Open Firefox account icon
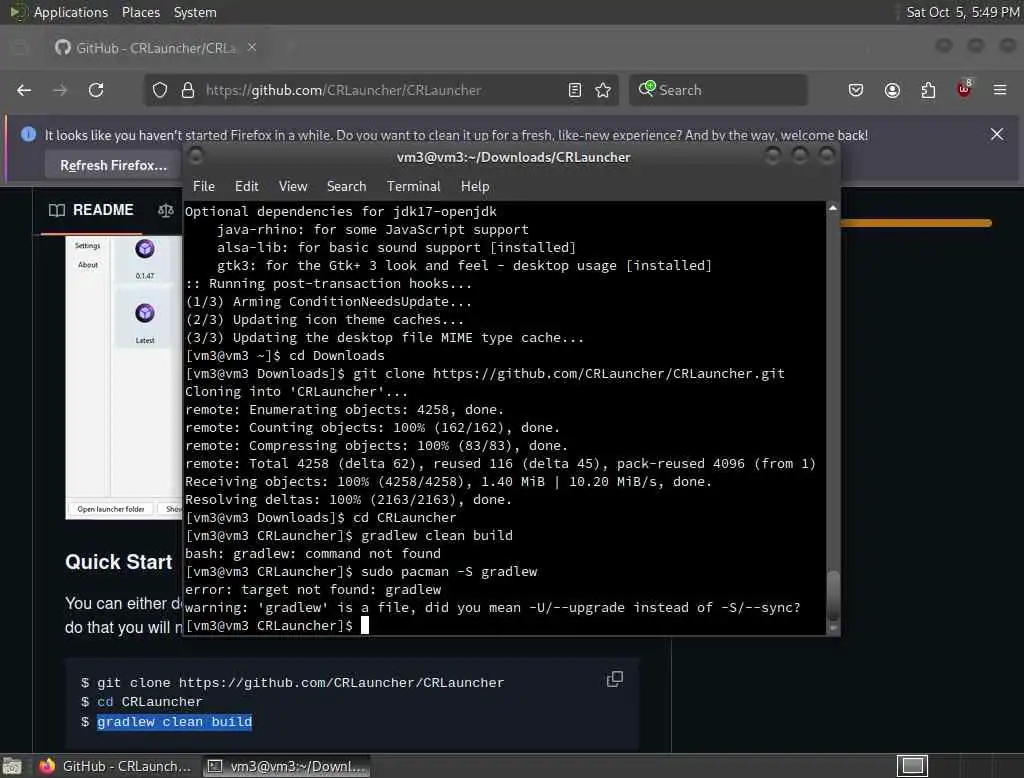Viewport: 1024px width, 778px height. 892,90
